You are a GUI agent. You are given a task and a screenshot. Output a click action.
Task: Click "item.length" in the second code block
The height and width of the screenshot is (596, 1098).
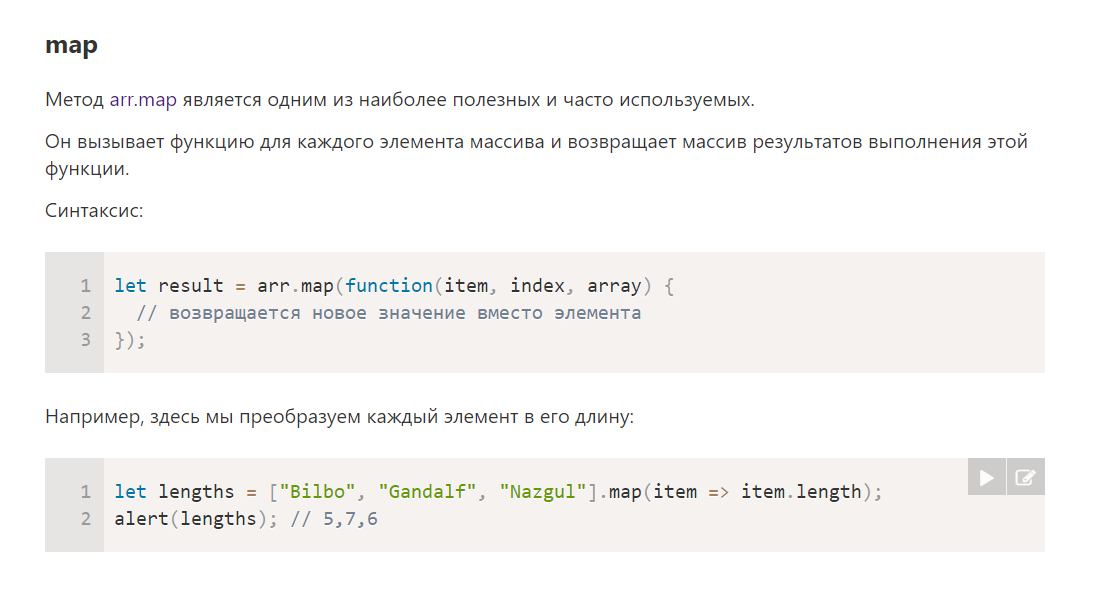click(801, 492)
